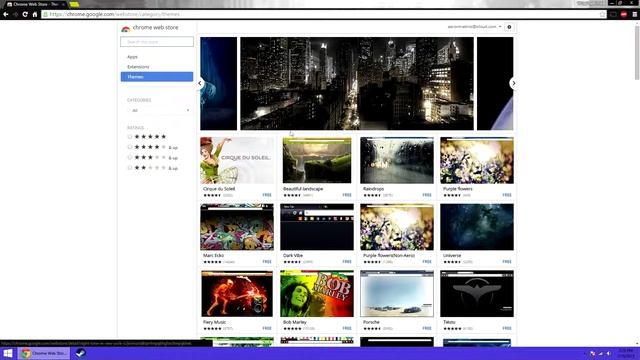Open the Tiësto theme thumbnail
The height and width of the screenshot is (360, 640).
point(477,294)
